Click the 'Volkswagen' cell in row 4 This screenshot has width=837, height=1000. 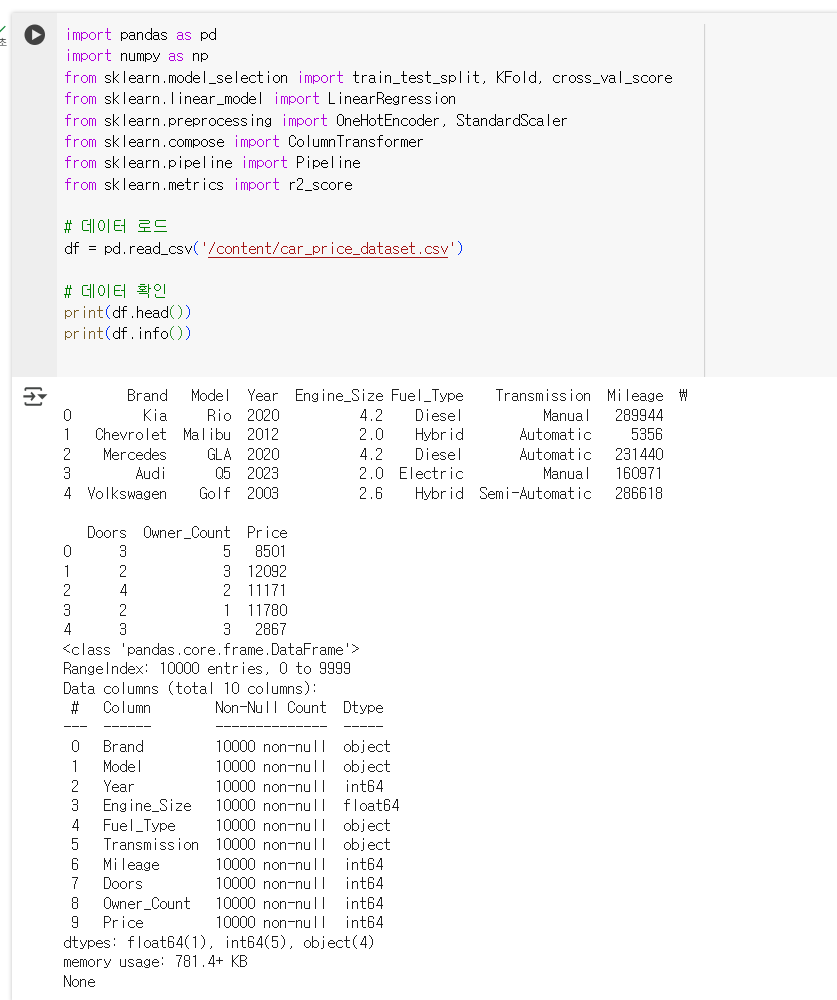(127, 494)
